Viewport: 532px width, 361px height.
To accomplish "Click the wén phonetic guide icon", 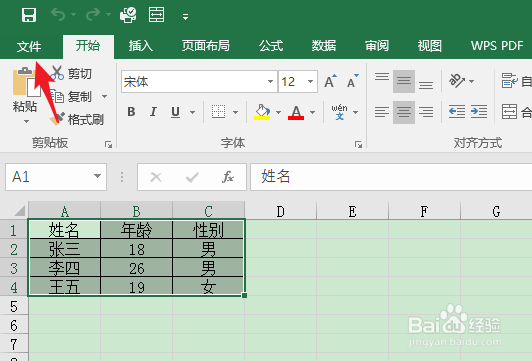I will (339, 112).
